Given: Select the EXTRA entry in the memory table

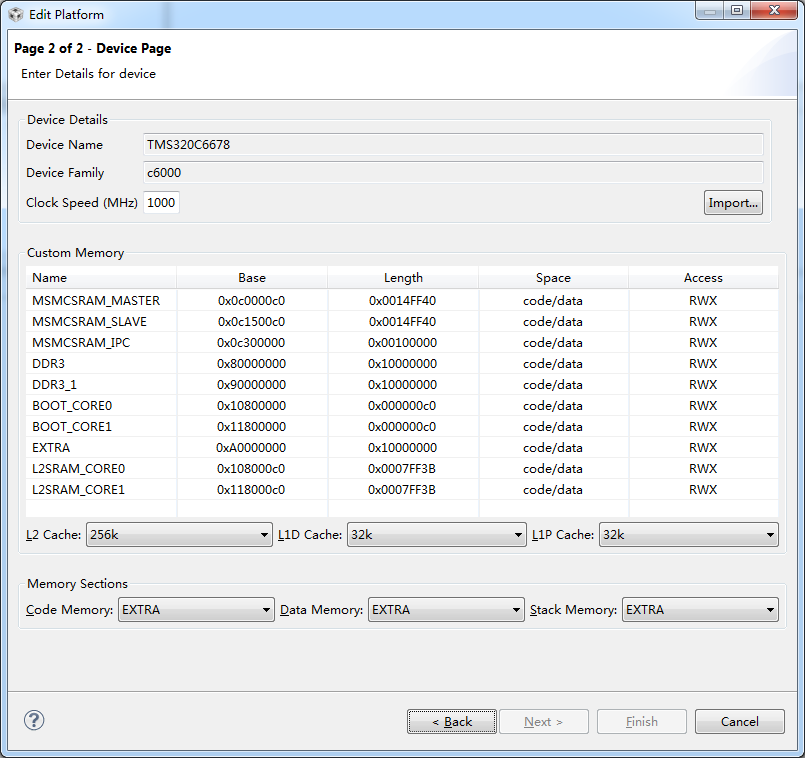Looking at the screenshot, I should pos(51,448).
